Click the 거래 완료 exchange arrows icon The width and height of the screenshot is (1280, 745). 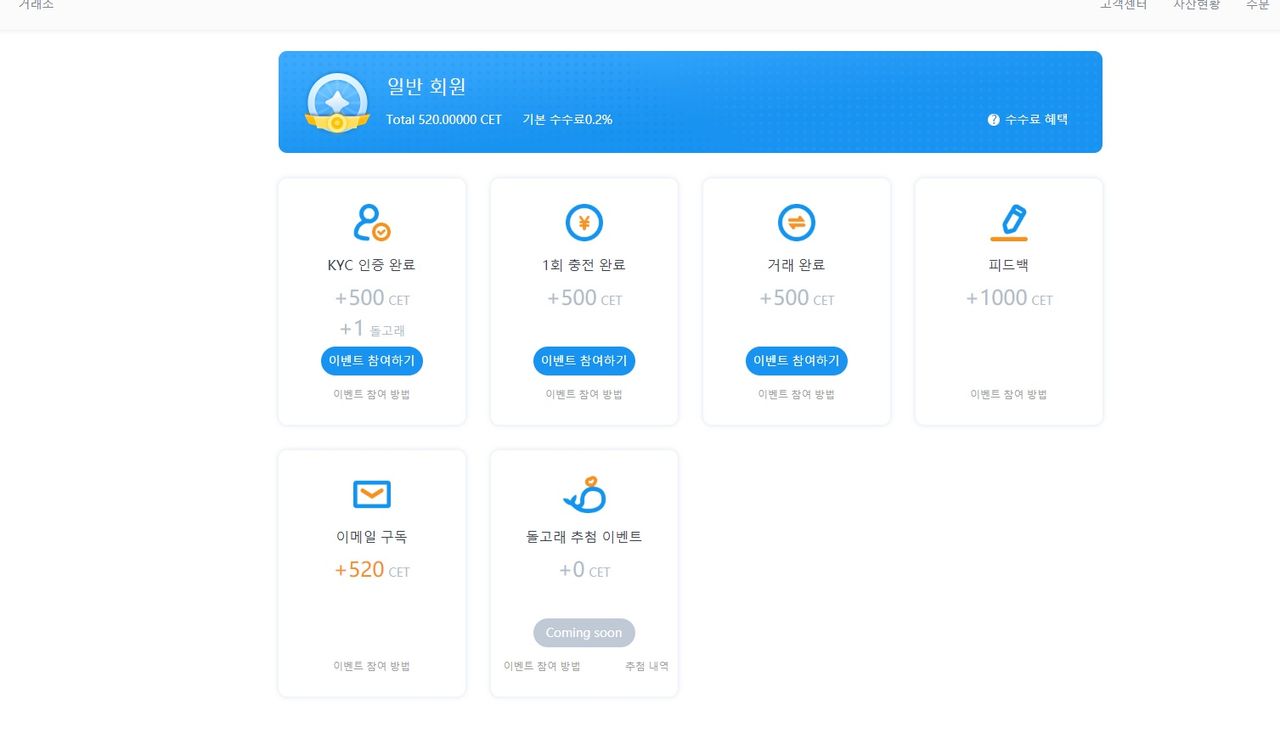(x=796, y=222)
